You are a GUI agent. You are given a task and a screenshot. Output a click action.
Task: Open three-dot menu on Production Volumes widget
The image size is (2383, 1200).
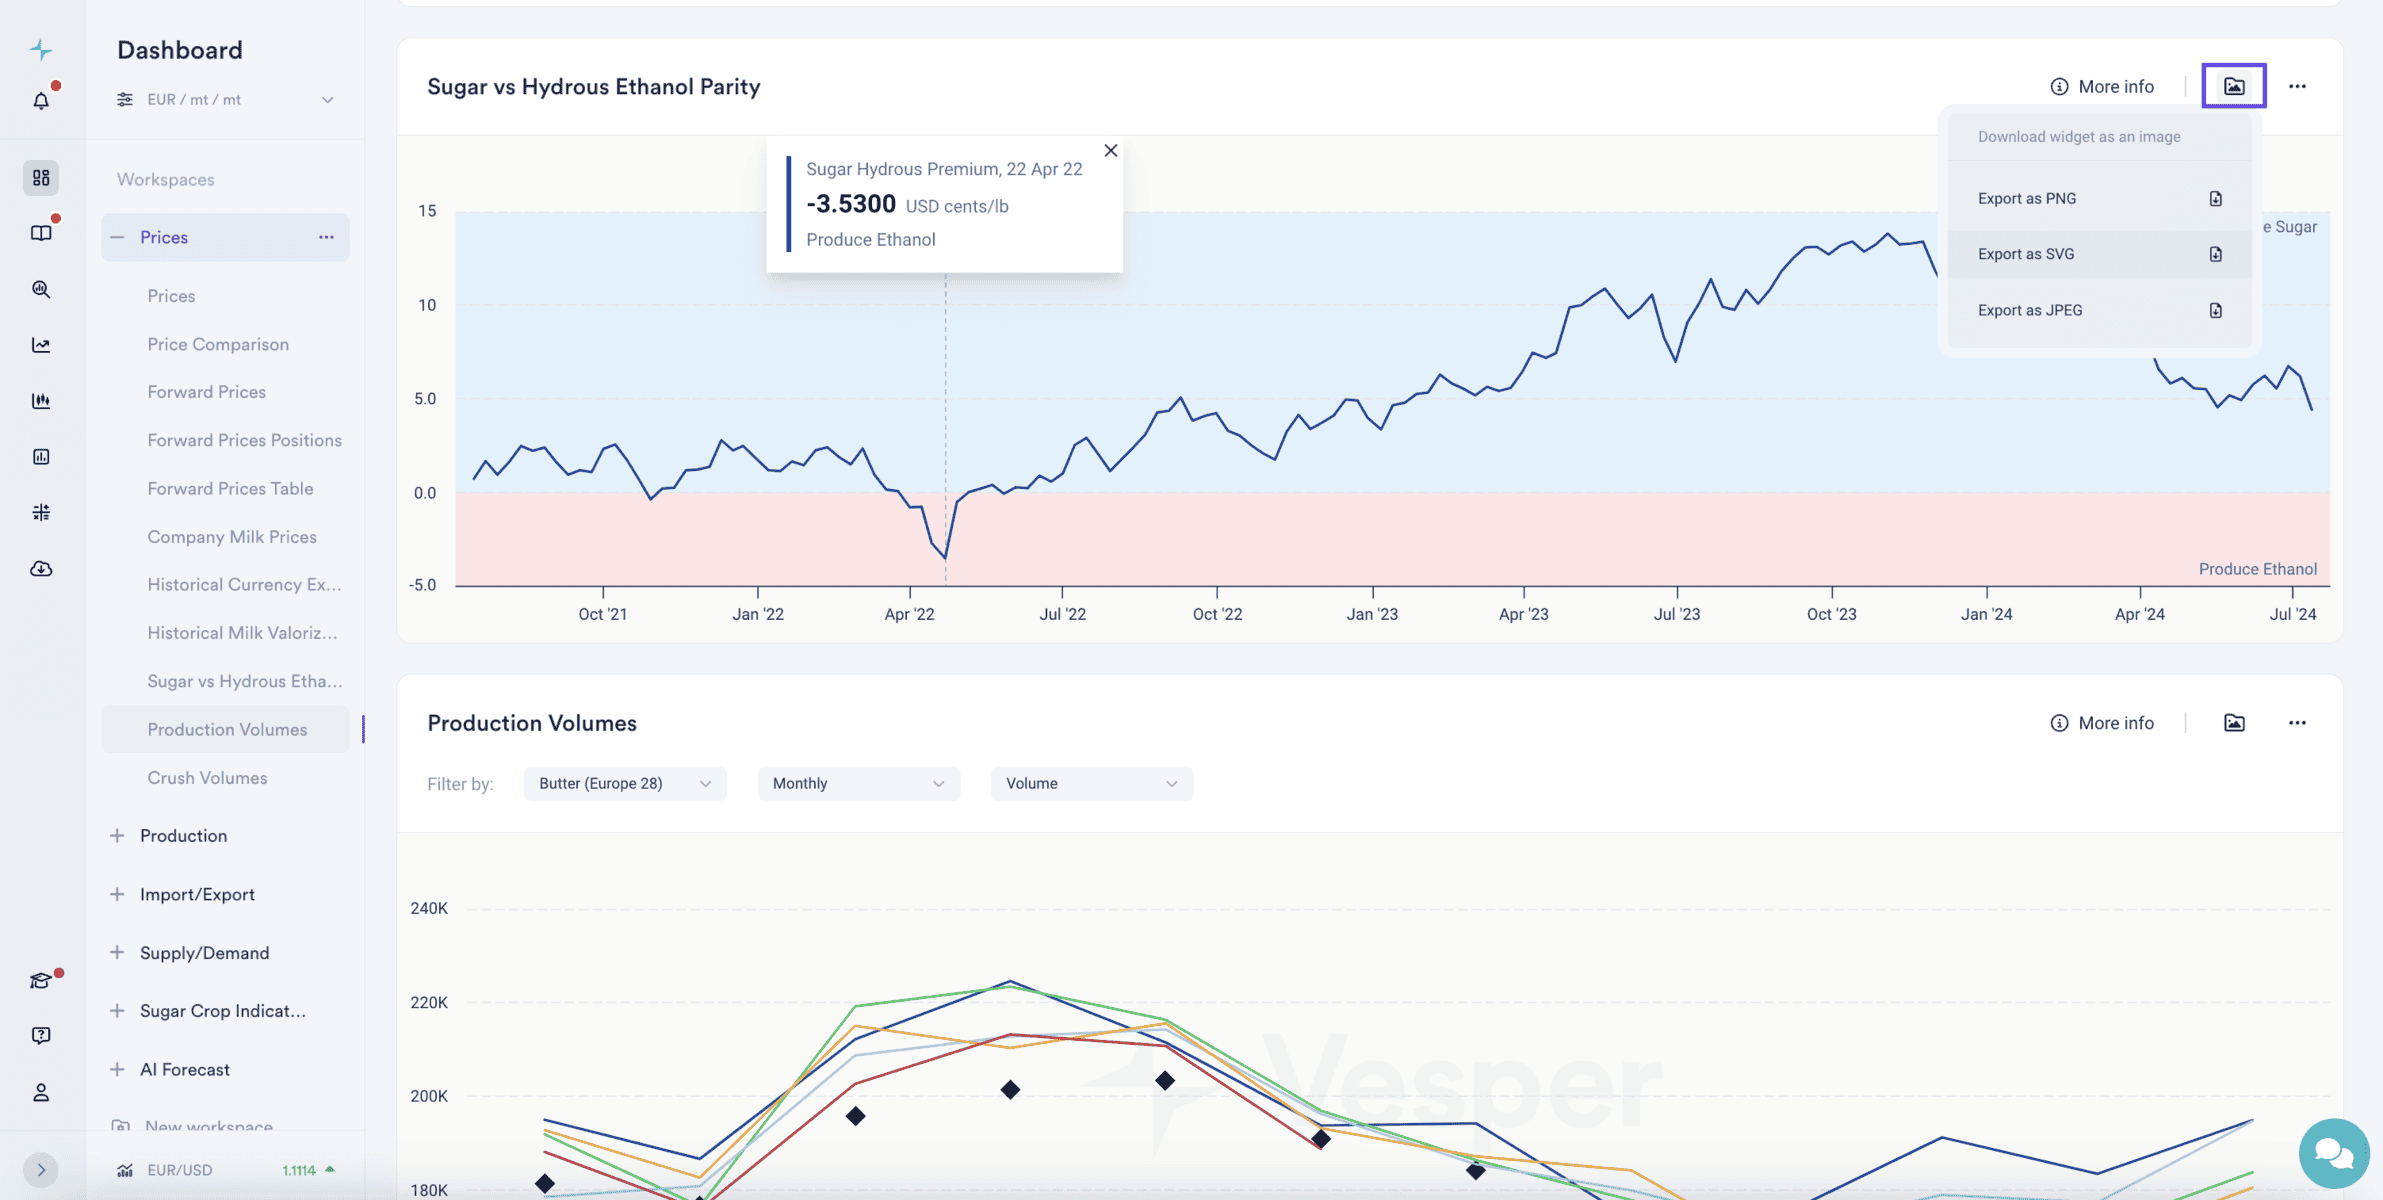click(2297, 723)
